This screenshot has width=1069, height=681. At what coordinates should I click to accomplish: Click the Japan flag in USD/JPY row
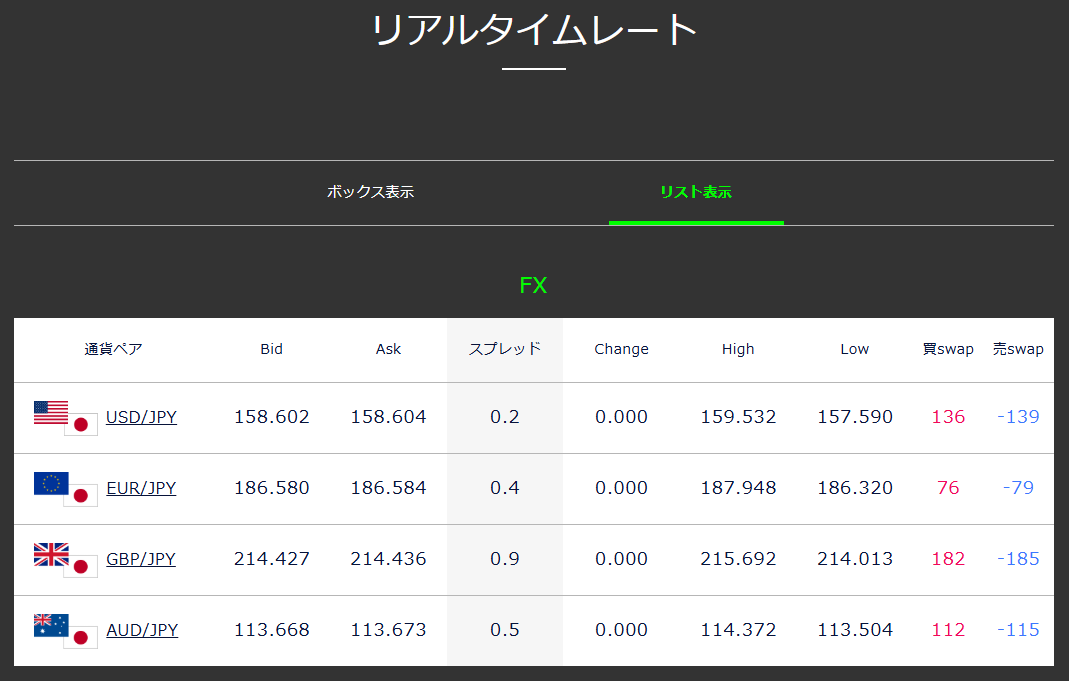click(81, 424)
